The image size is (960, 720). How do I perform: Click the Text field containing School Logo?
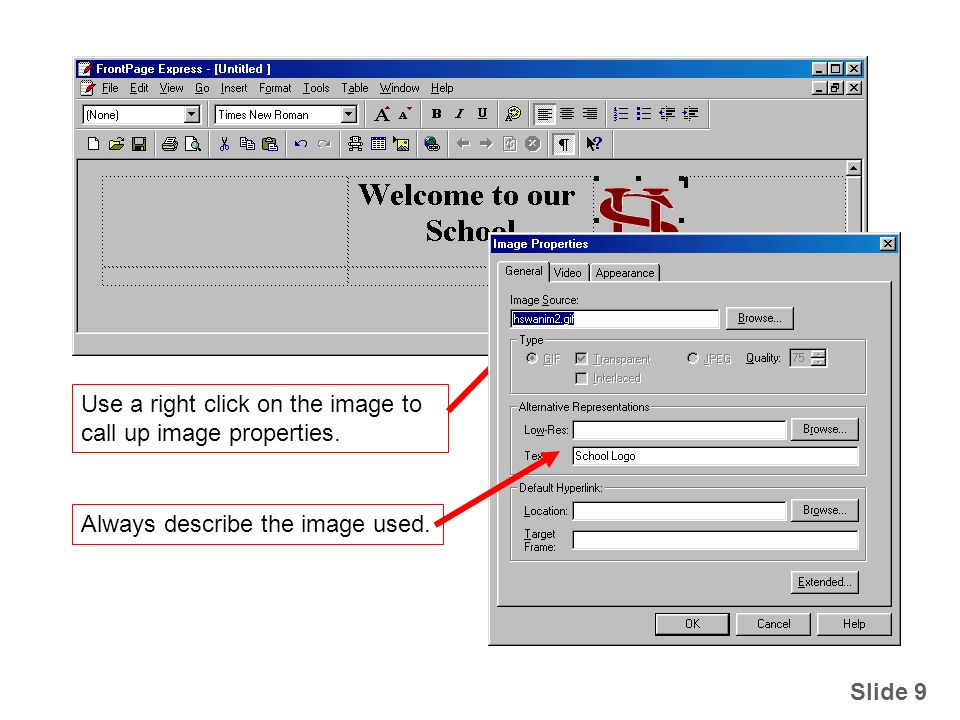[x=715, y=456]
